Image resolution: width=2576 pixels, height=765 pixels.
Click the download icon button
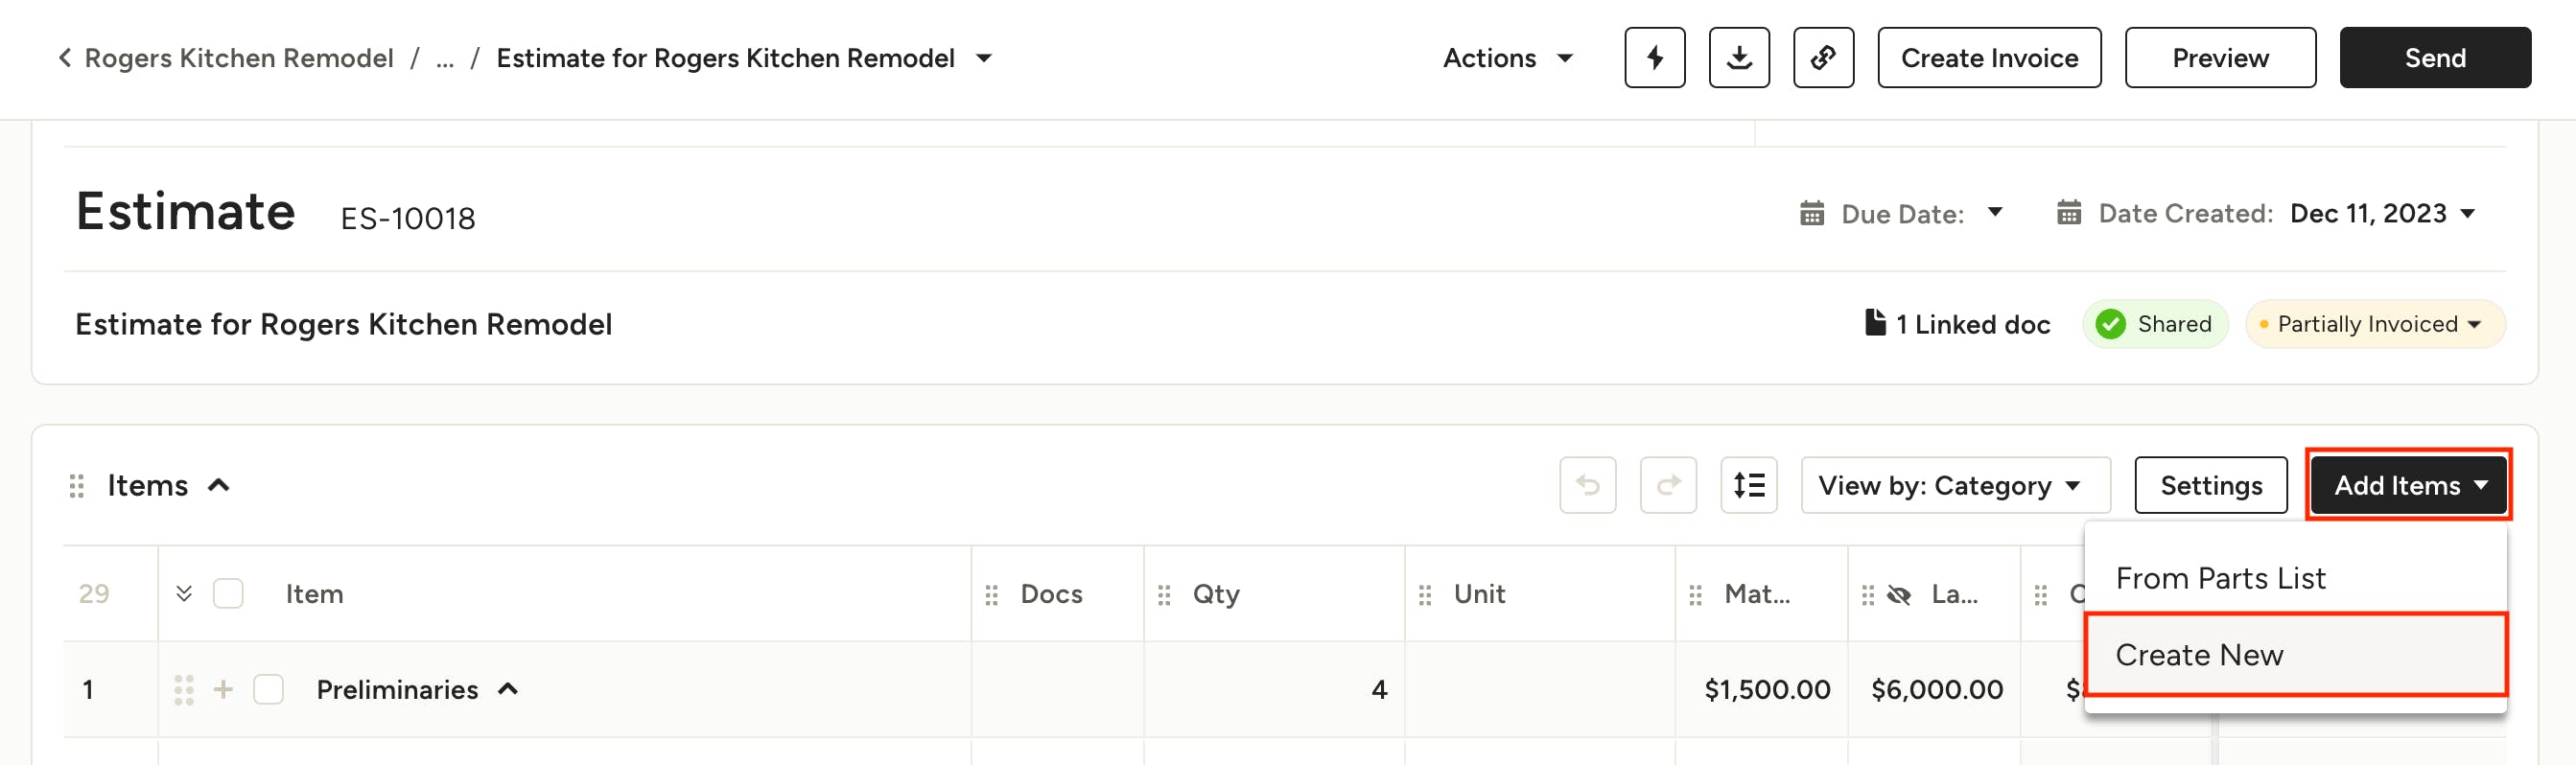[x=1738, y=58]
